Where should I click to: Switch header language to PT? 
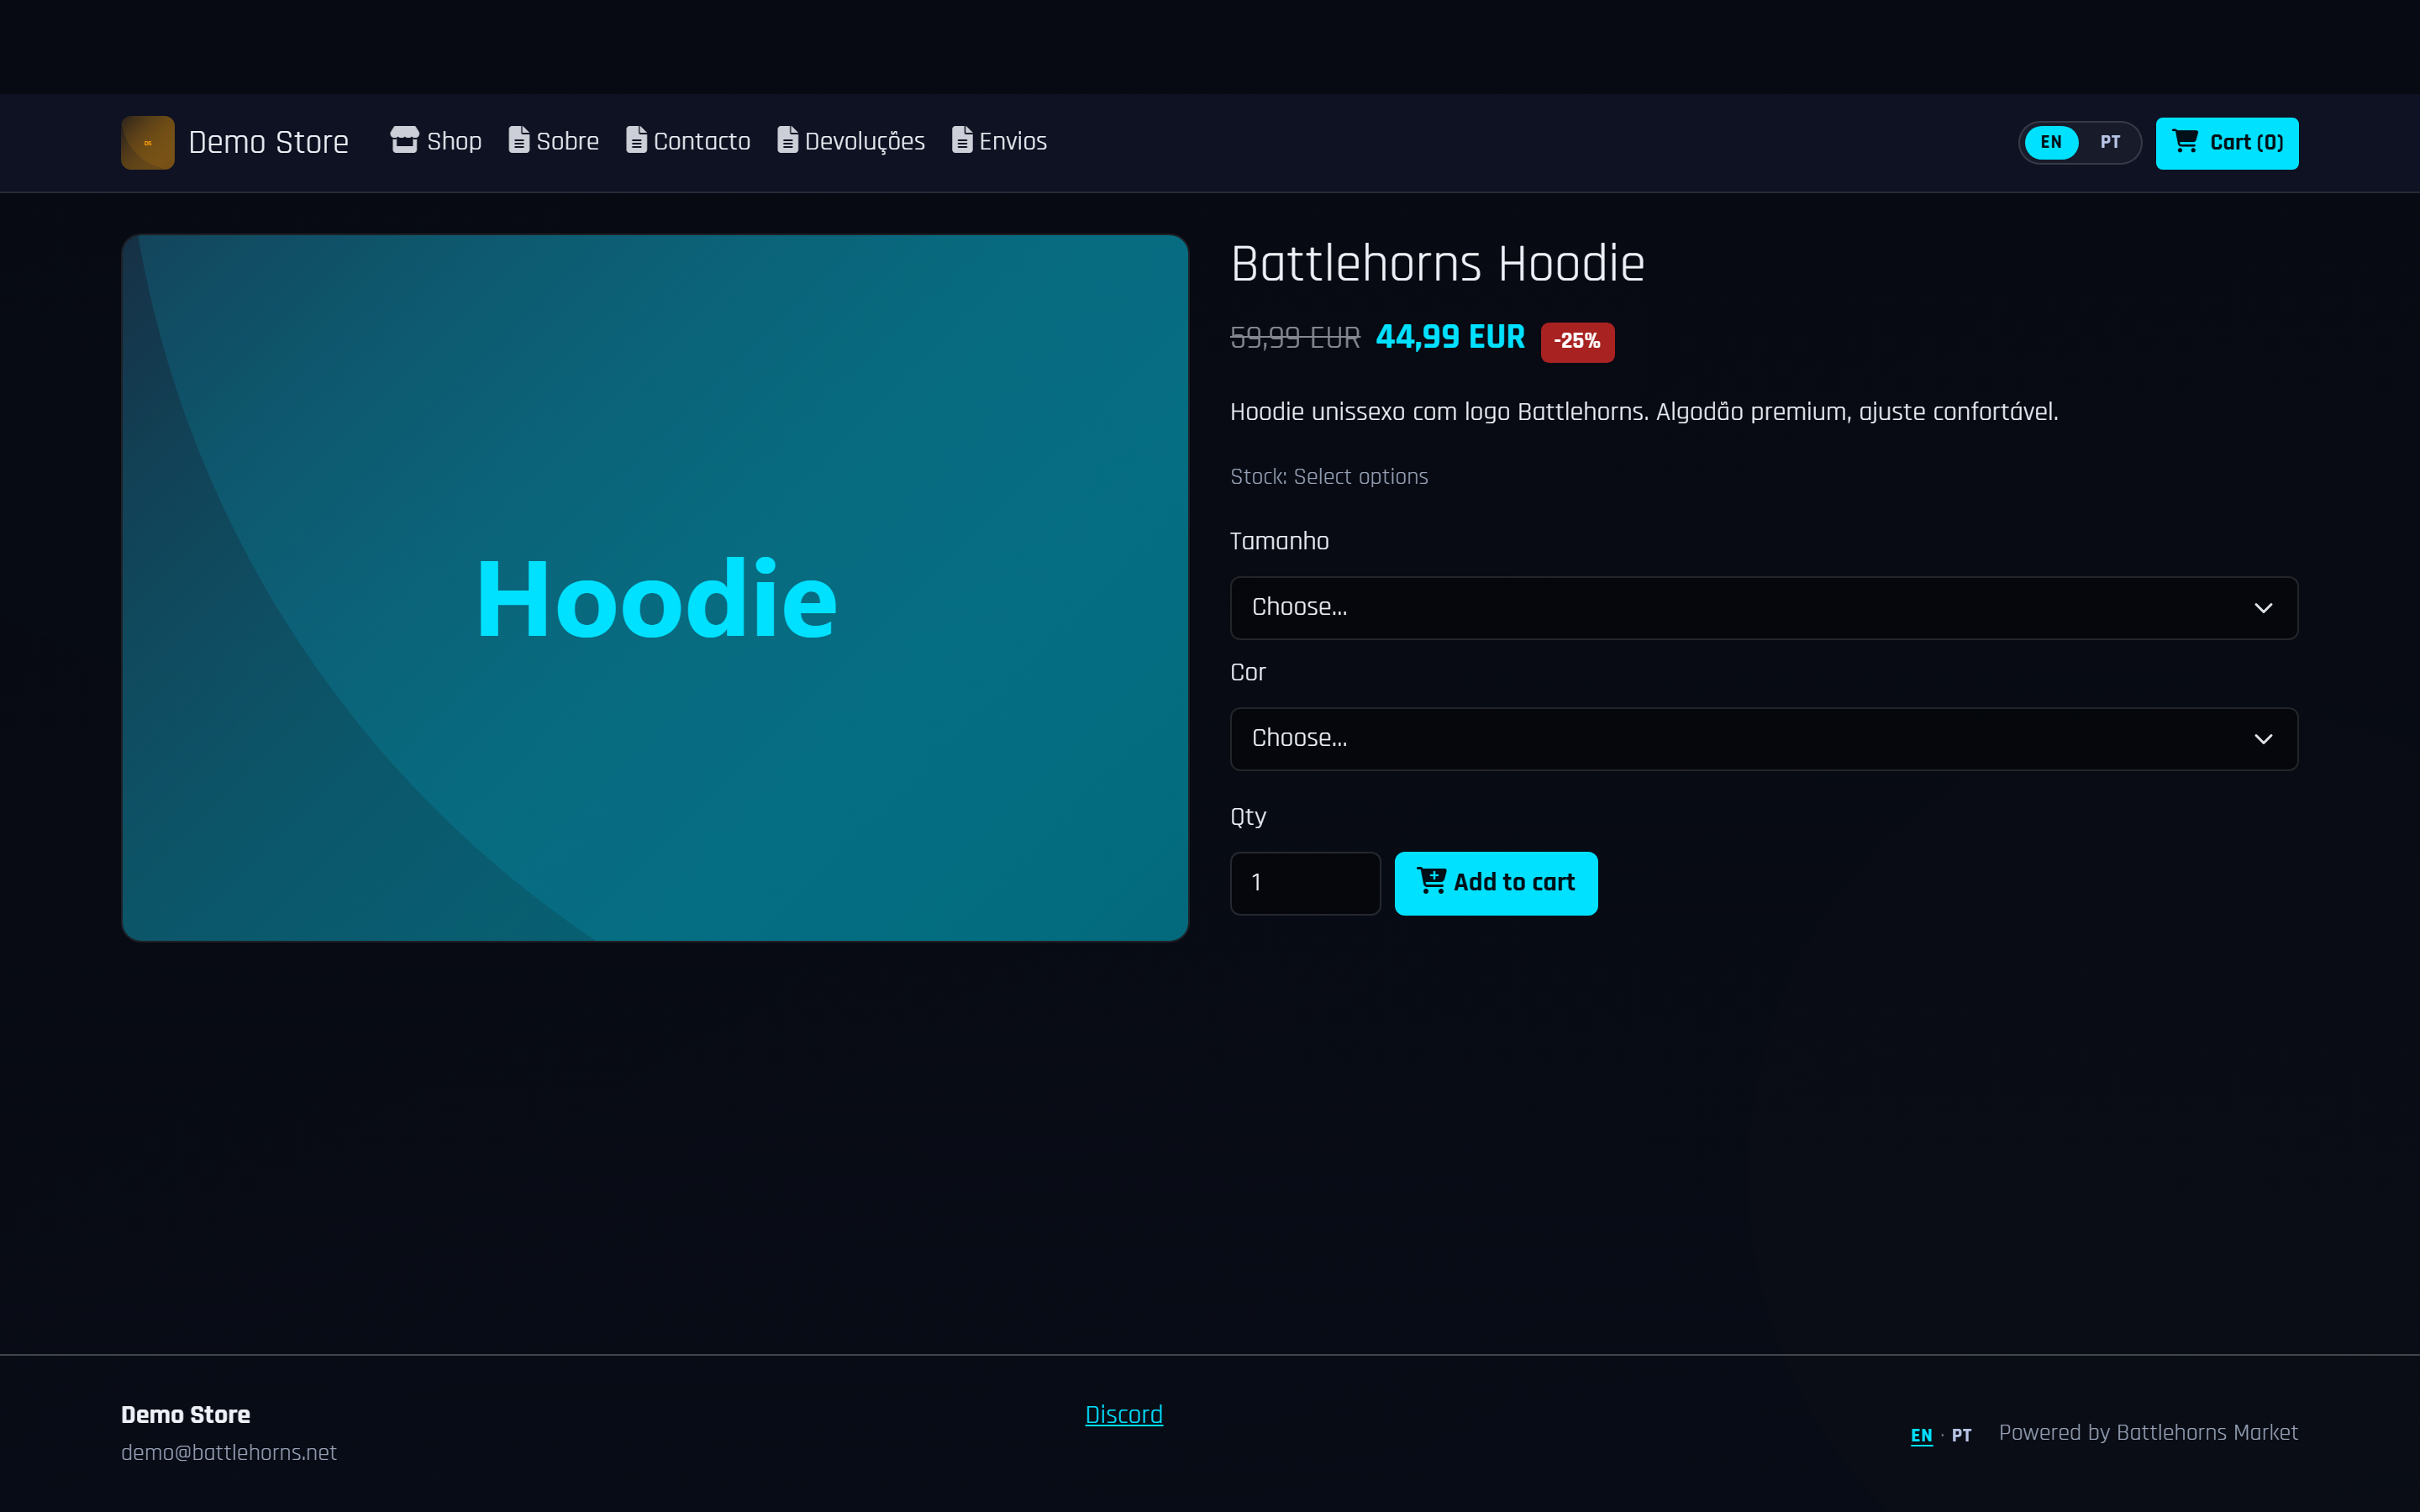tap(2109, 142)
